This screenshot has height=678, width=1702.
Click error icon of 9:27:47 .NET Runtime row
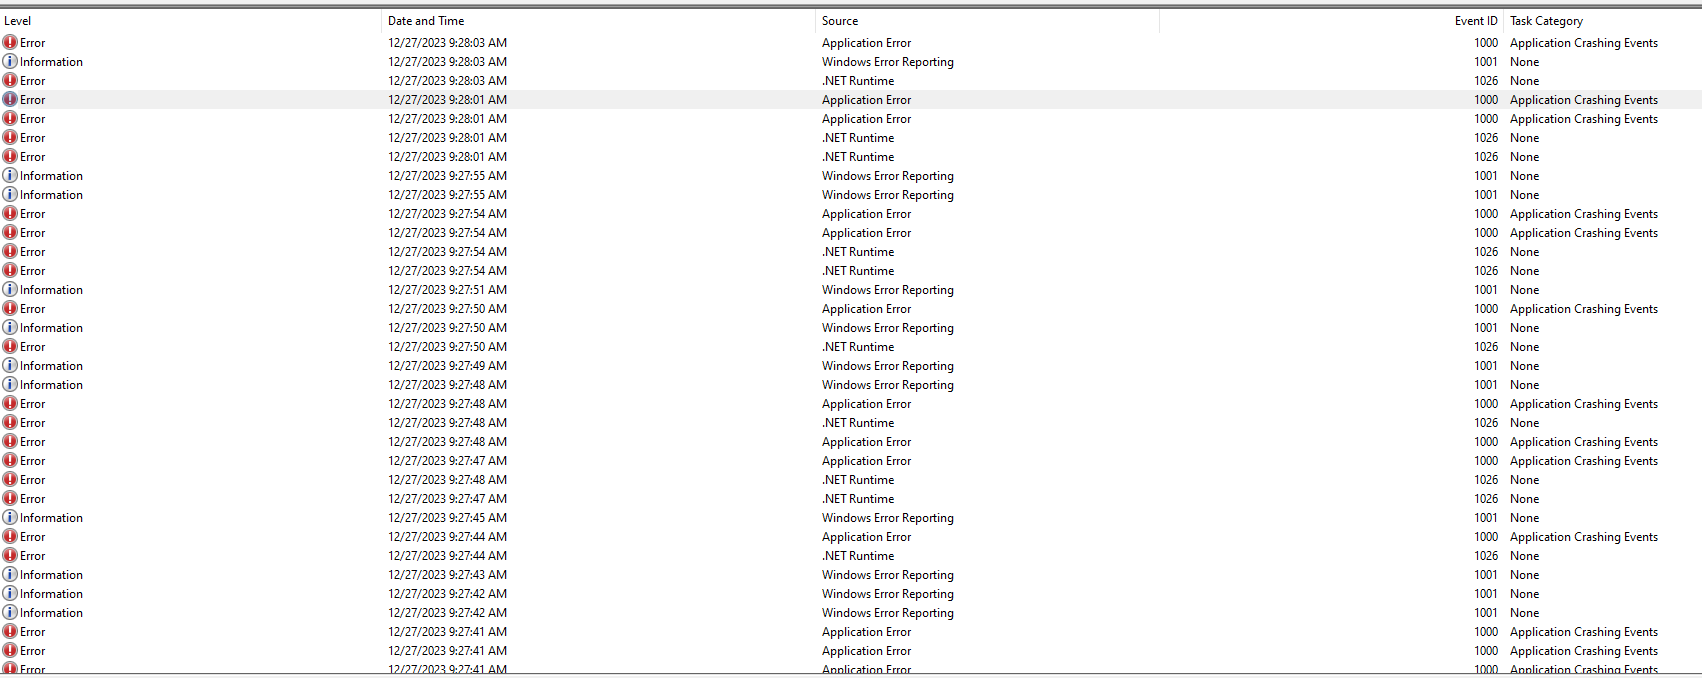click(x=10, y=499)
